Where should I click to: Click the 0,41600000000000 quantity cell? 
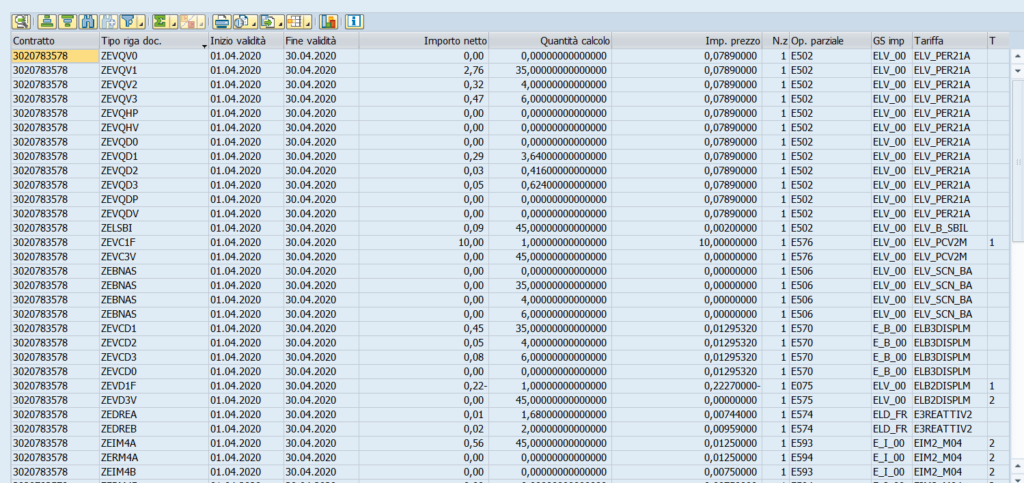tap(550, 170)
